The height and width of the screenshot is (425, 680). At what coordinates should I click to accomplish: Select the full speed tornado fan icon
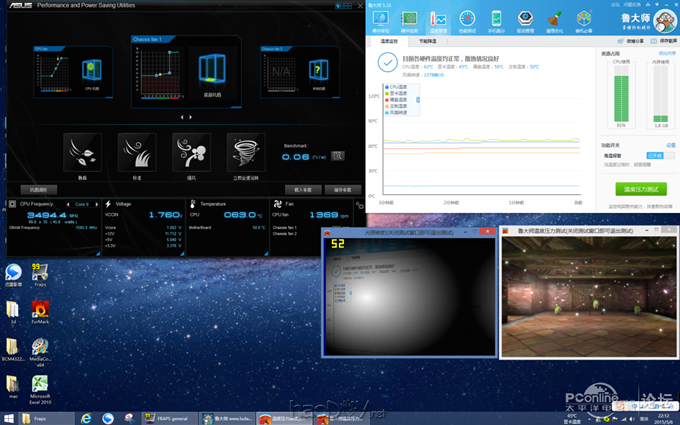tap(246, 152)
